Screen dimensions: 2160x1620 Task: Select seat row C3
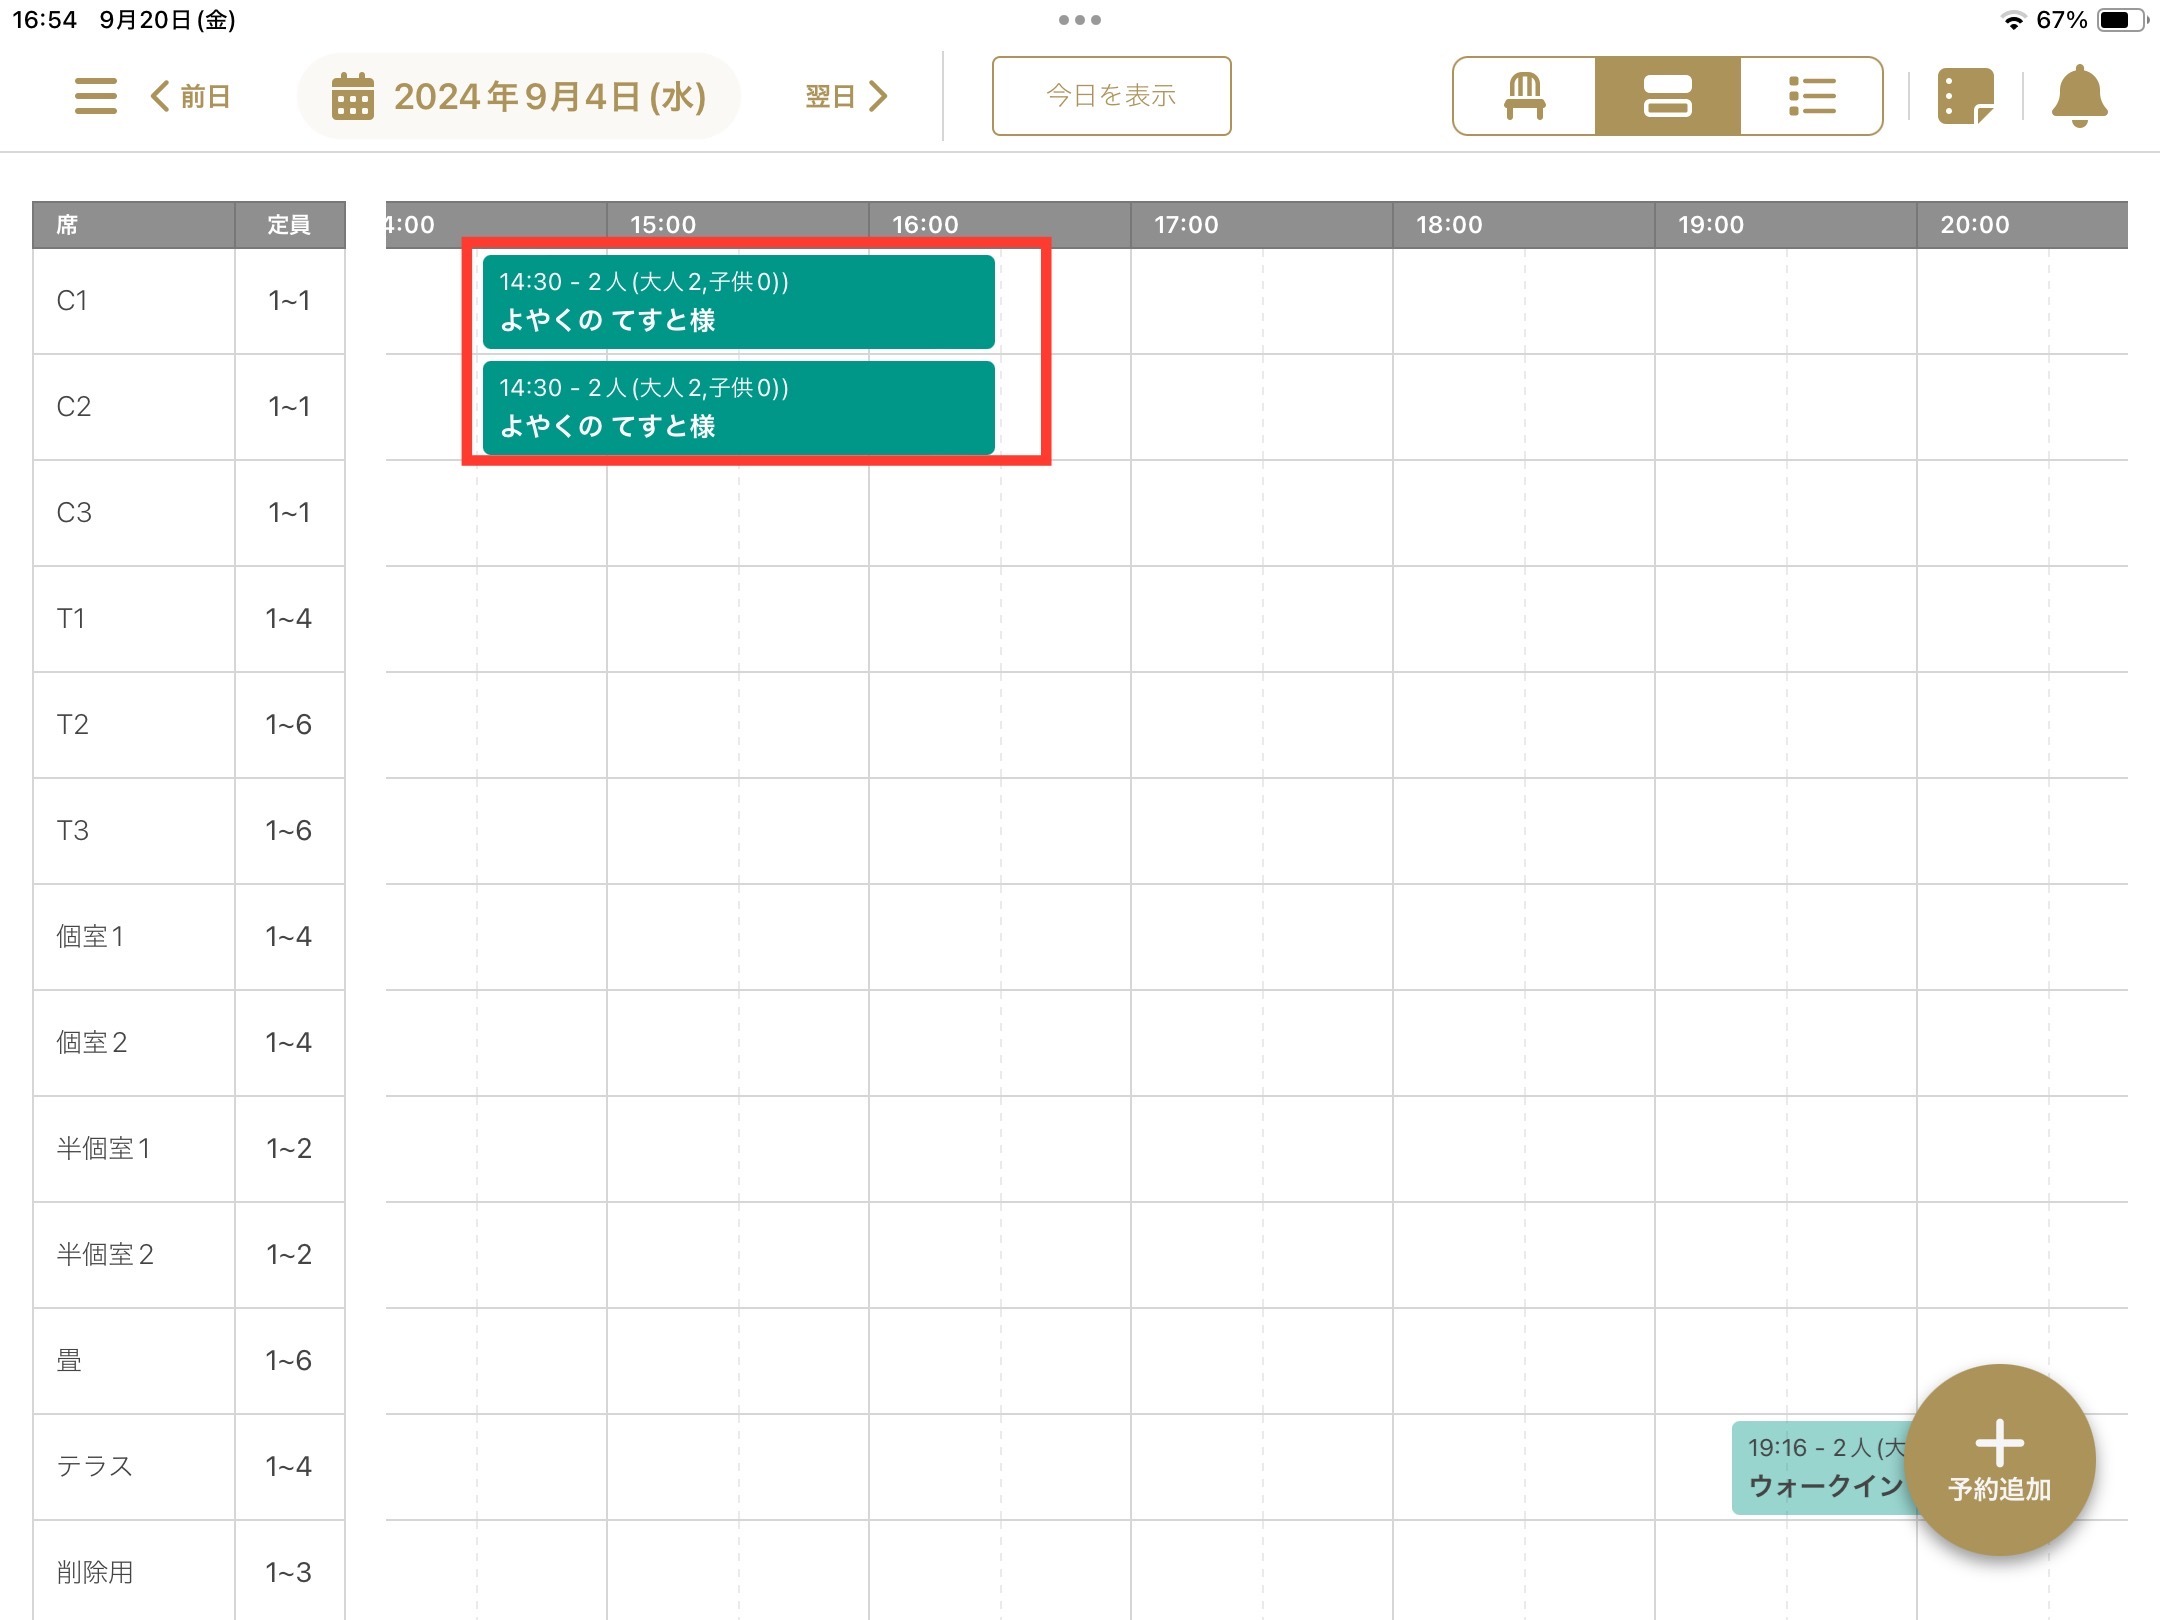134,513
